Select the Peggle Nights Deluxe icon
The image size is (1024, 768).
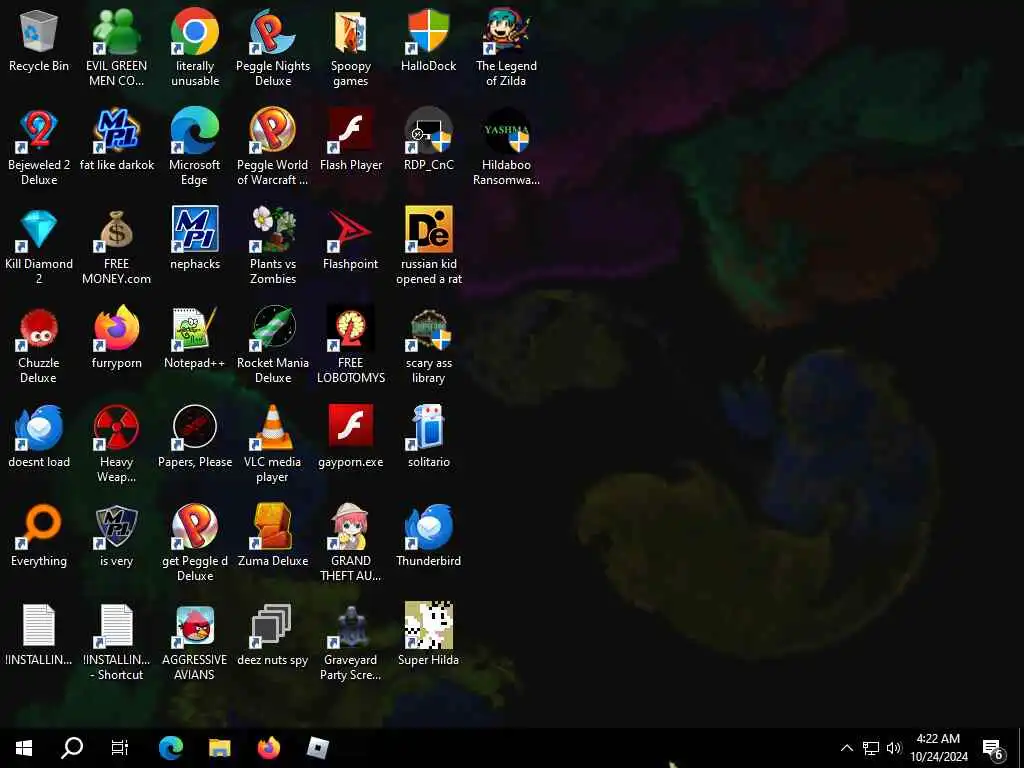click(x=272, y=48)
